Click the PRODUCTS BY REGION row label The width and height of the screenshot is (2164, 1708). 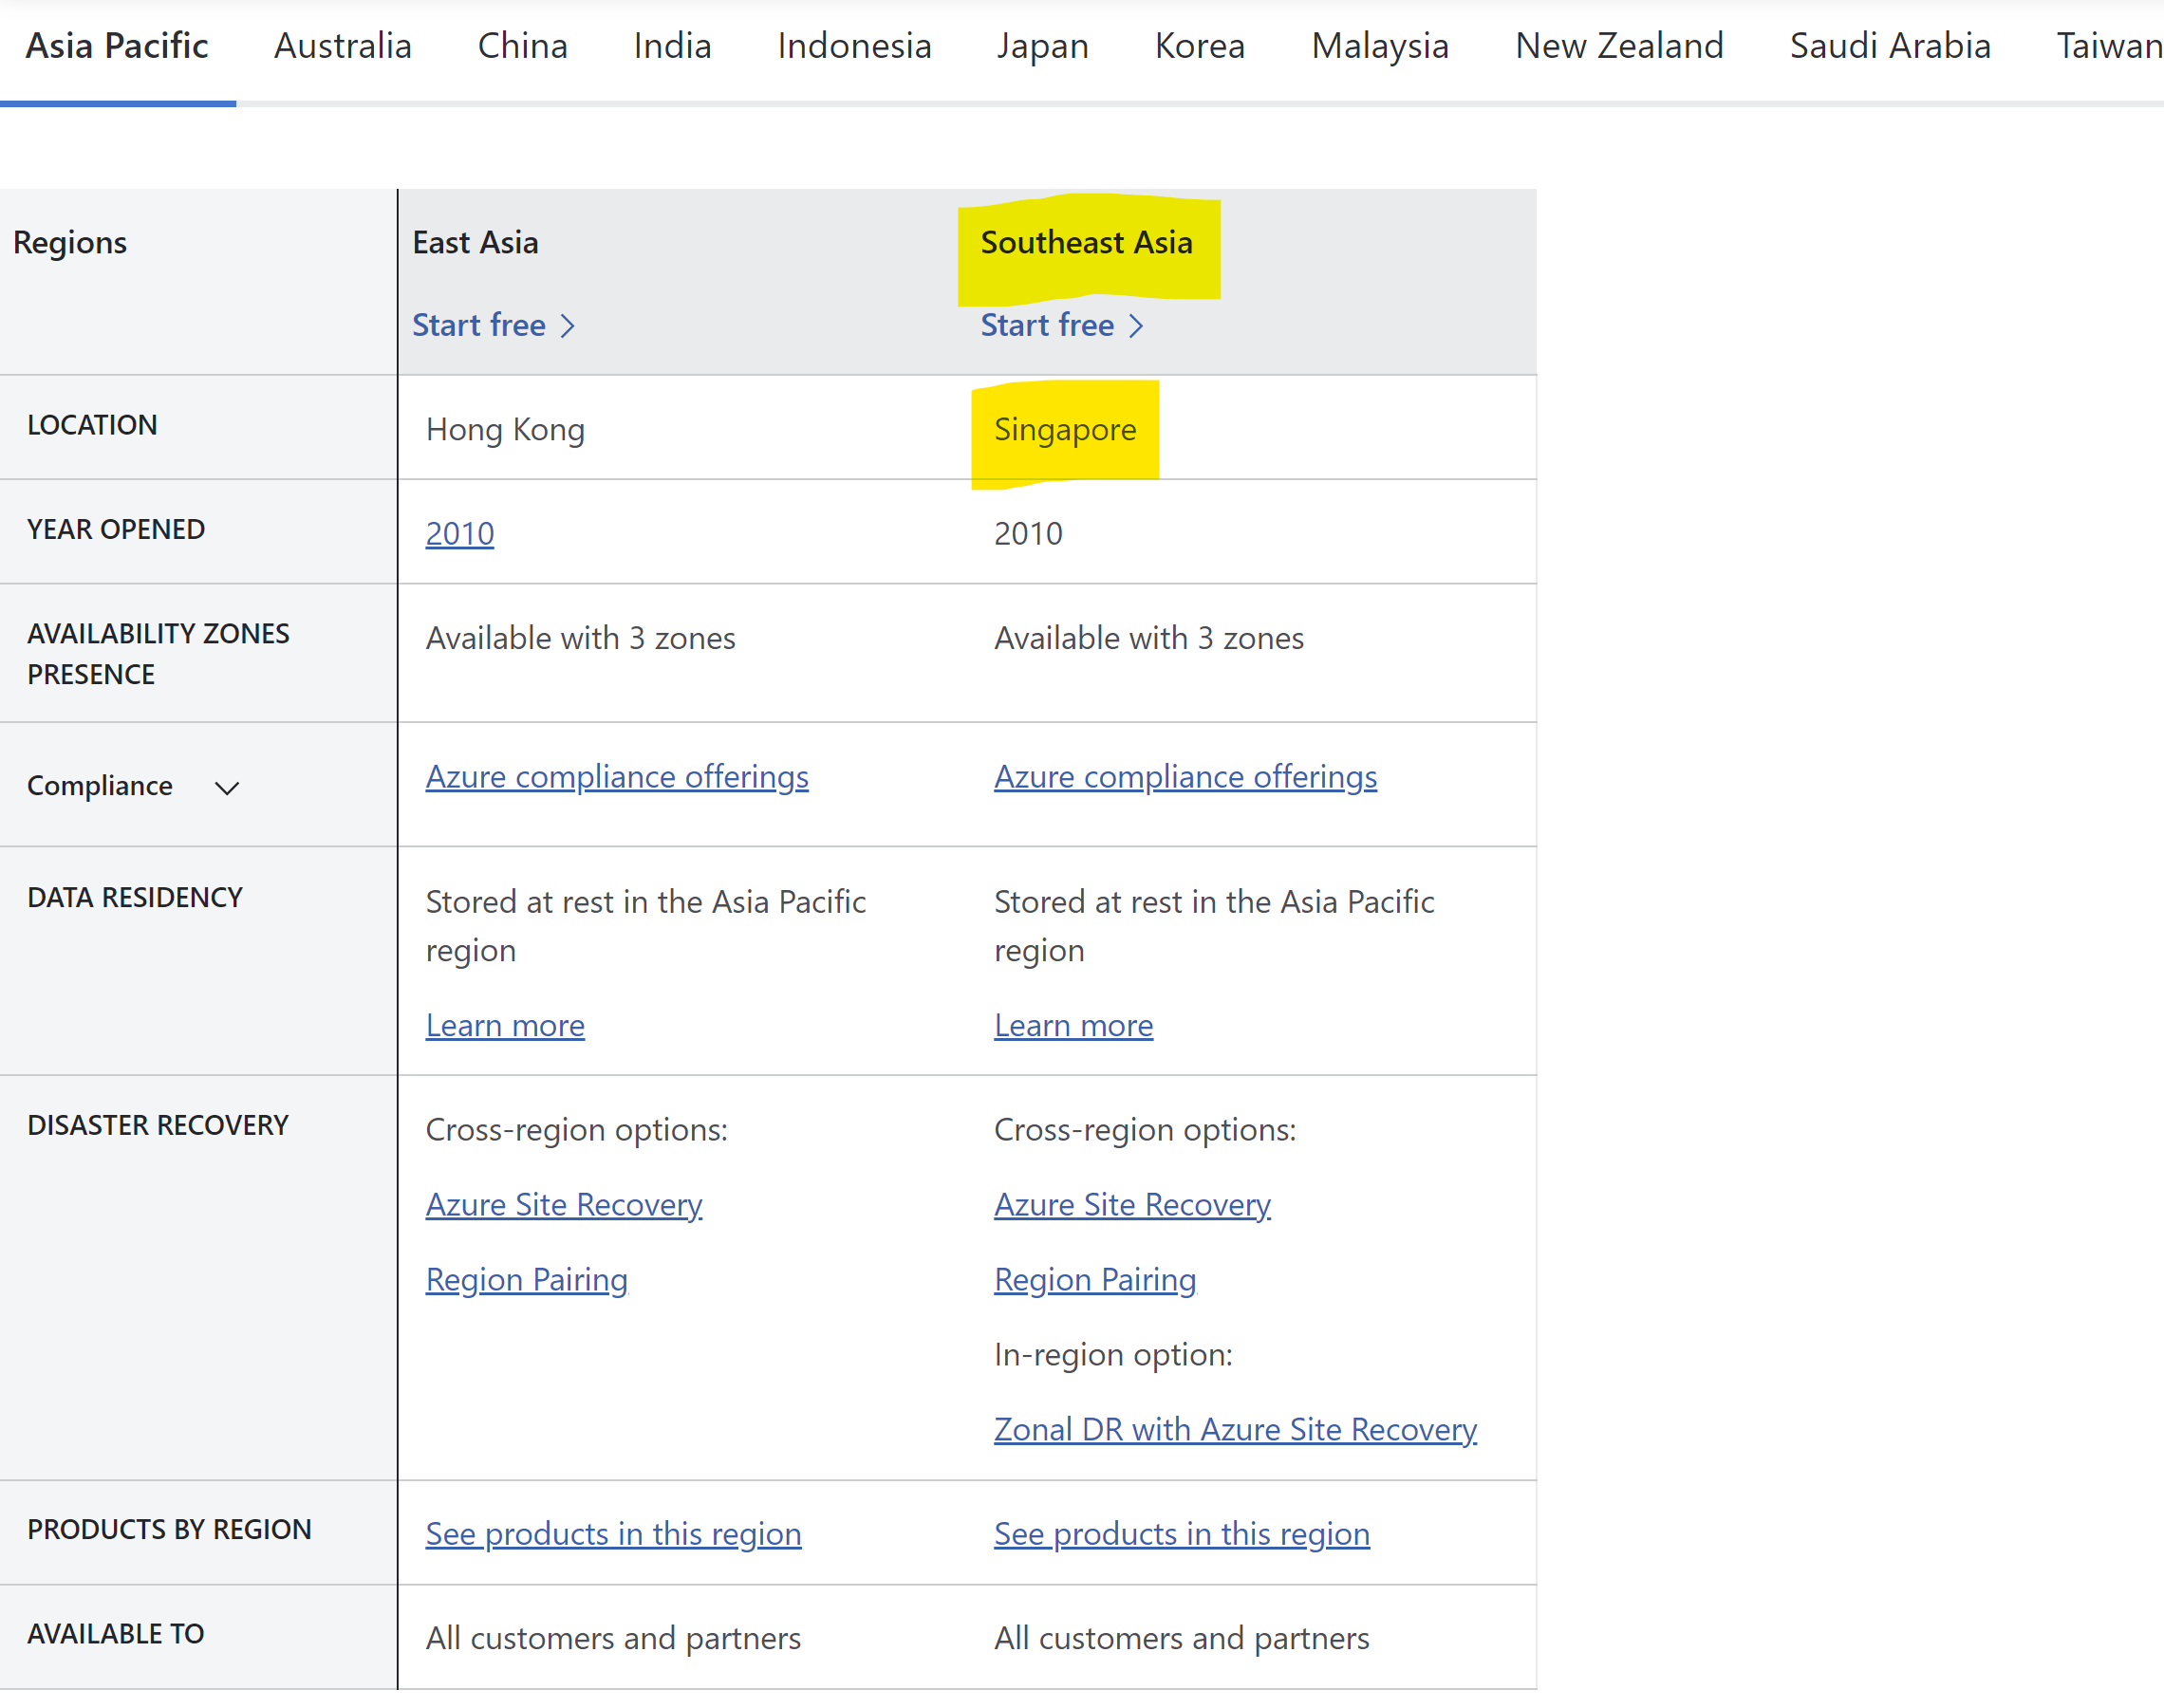click(x=169, y=1529)
